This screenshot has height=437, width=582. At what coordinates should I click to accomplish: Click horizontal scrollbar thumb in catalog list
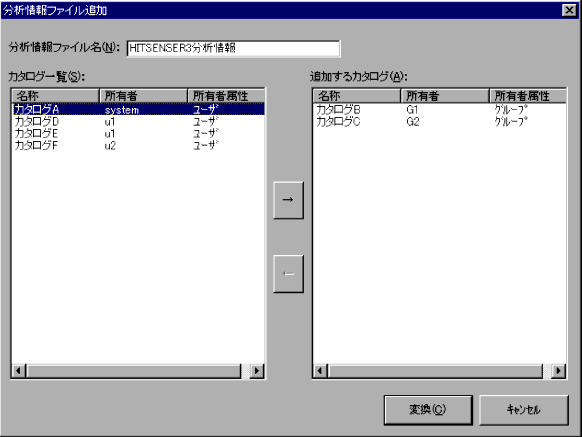(133, 371)
